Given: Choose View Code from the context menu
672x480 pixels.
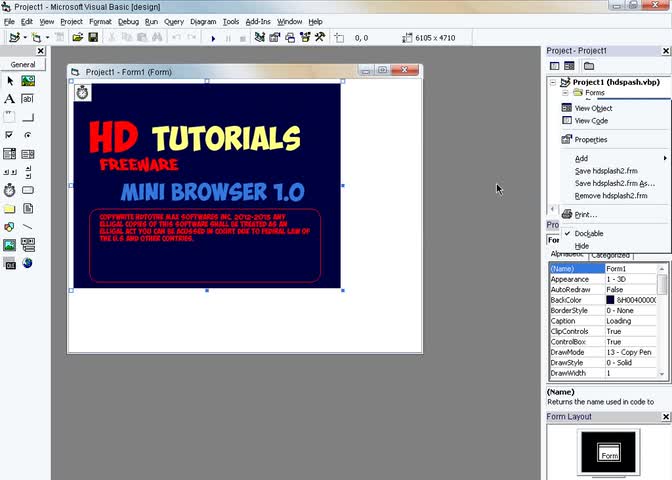Looking at the screenshot, I should [615, 121].
